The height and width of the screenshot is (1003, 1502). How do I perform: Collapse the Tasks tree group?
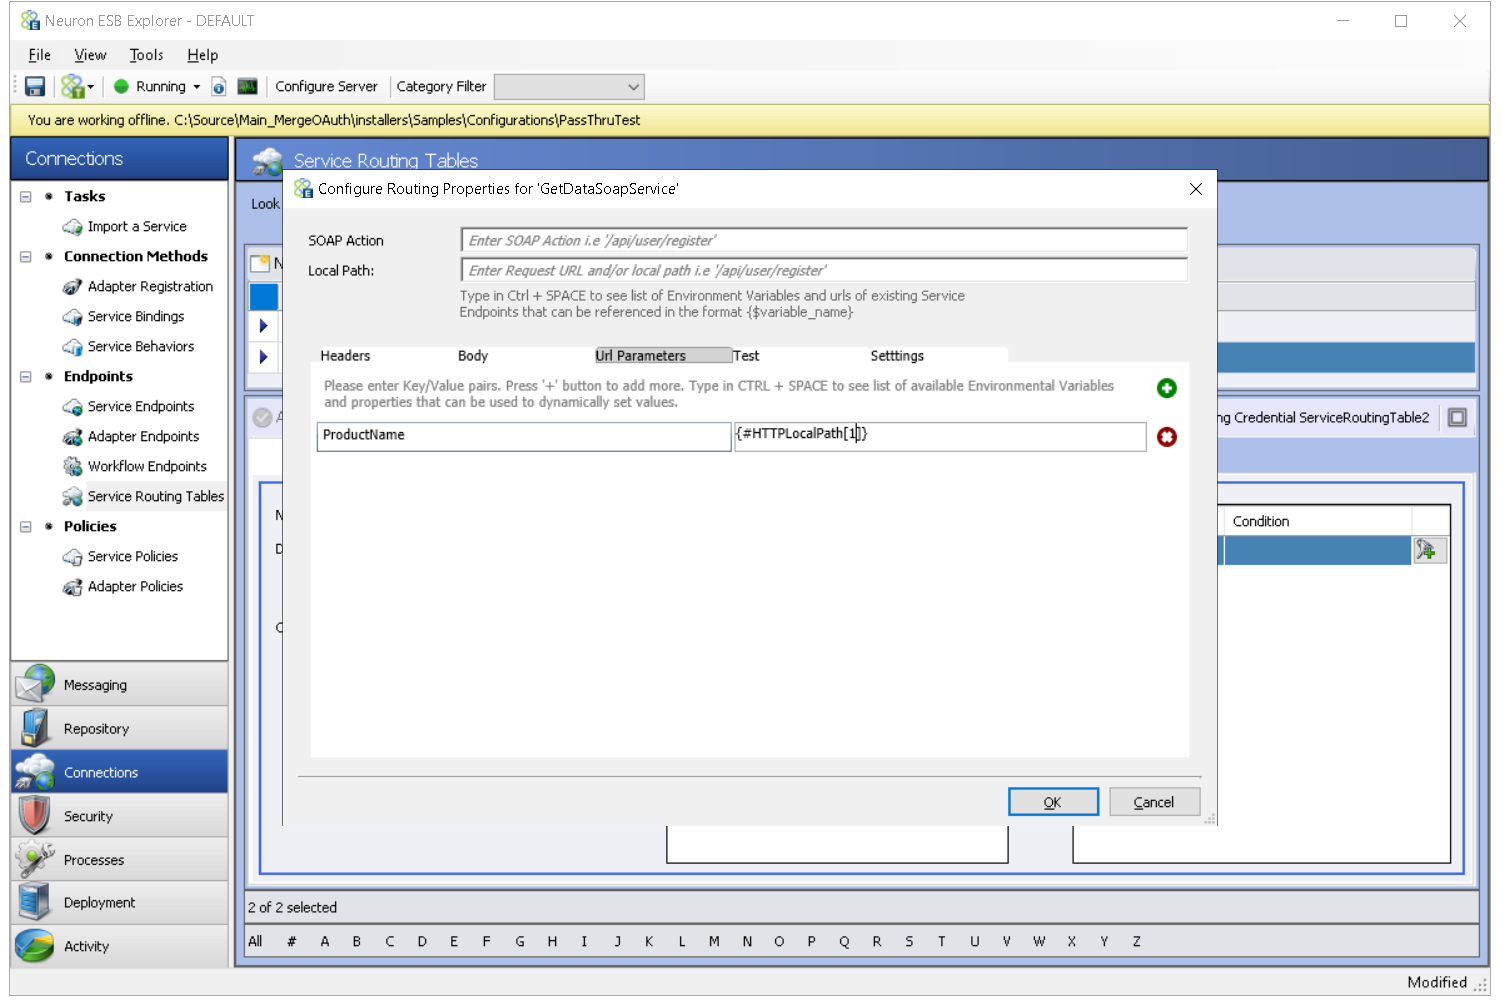(x=26, y=197)
